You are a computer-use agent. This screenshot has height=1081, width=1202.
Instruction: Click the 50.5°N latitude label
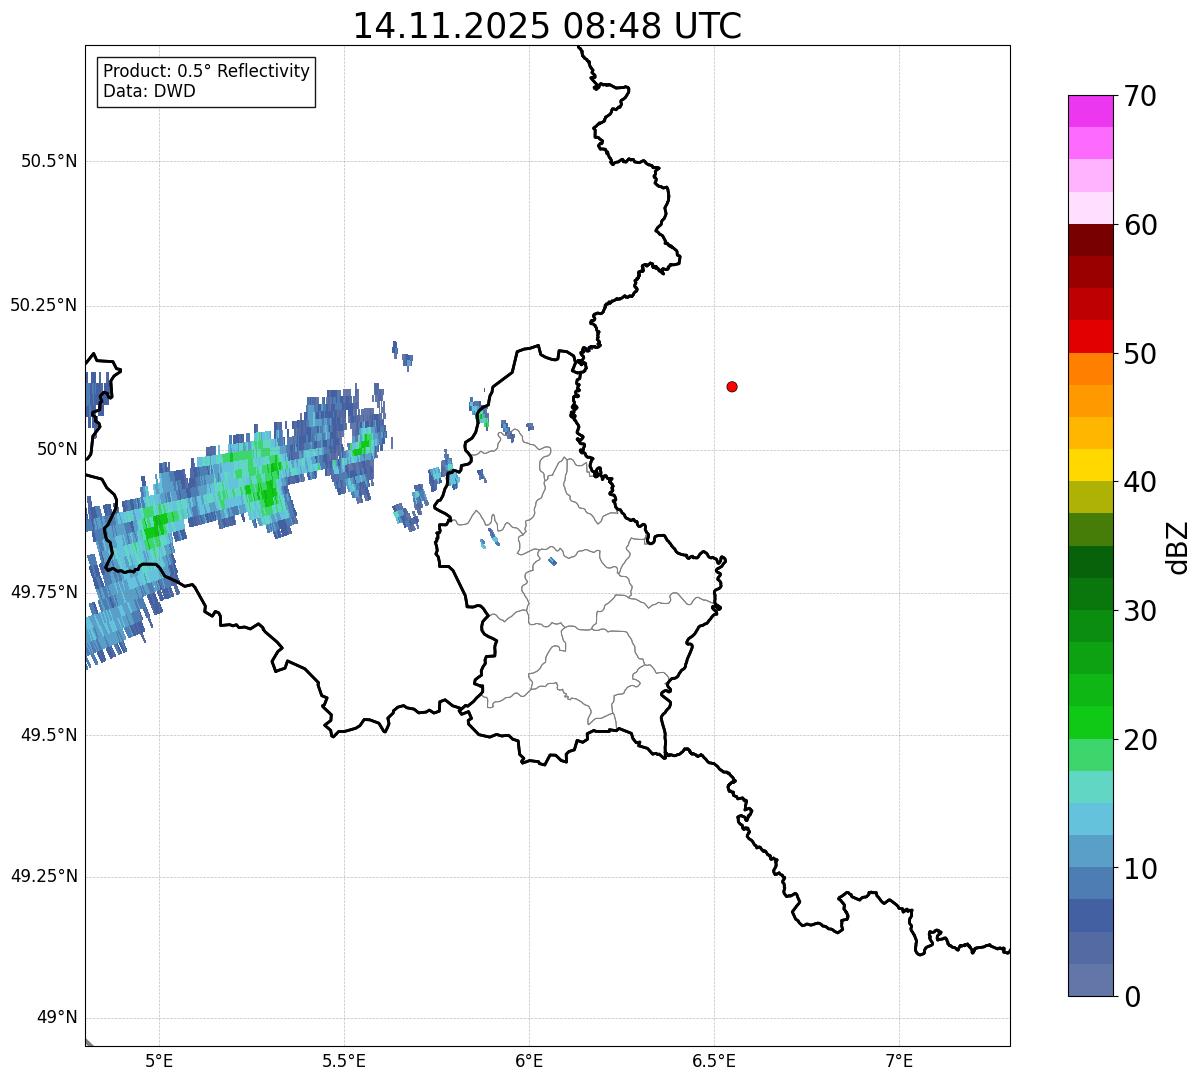(x=49, y=161)
